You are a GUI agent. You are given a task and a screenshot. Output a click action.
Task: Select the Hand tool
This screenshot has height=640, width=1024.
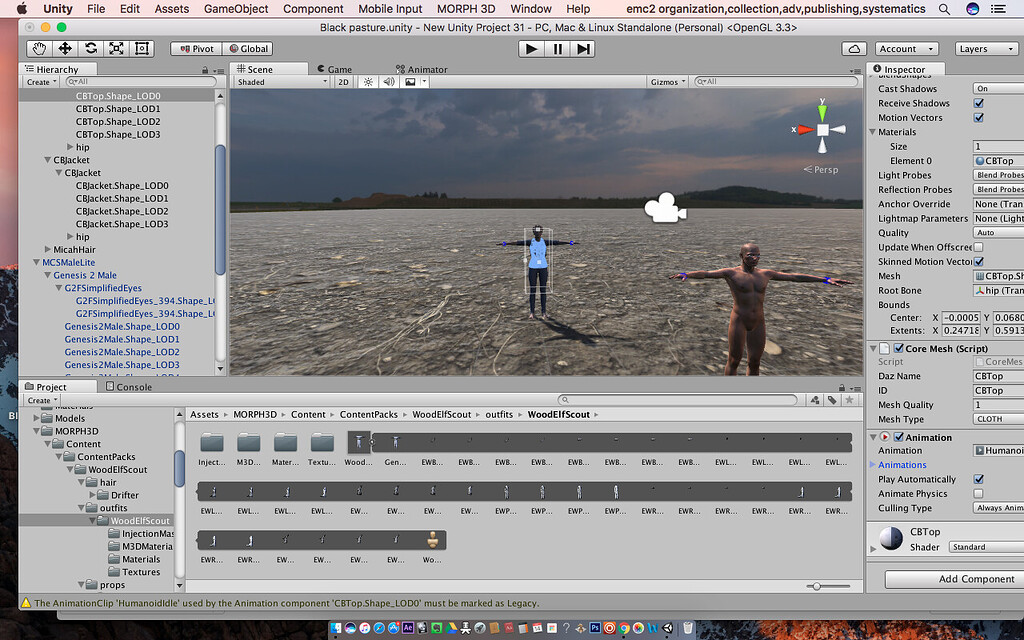[39, 48]
